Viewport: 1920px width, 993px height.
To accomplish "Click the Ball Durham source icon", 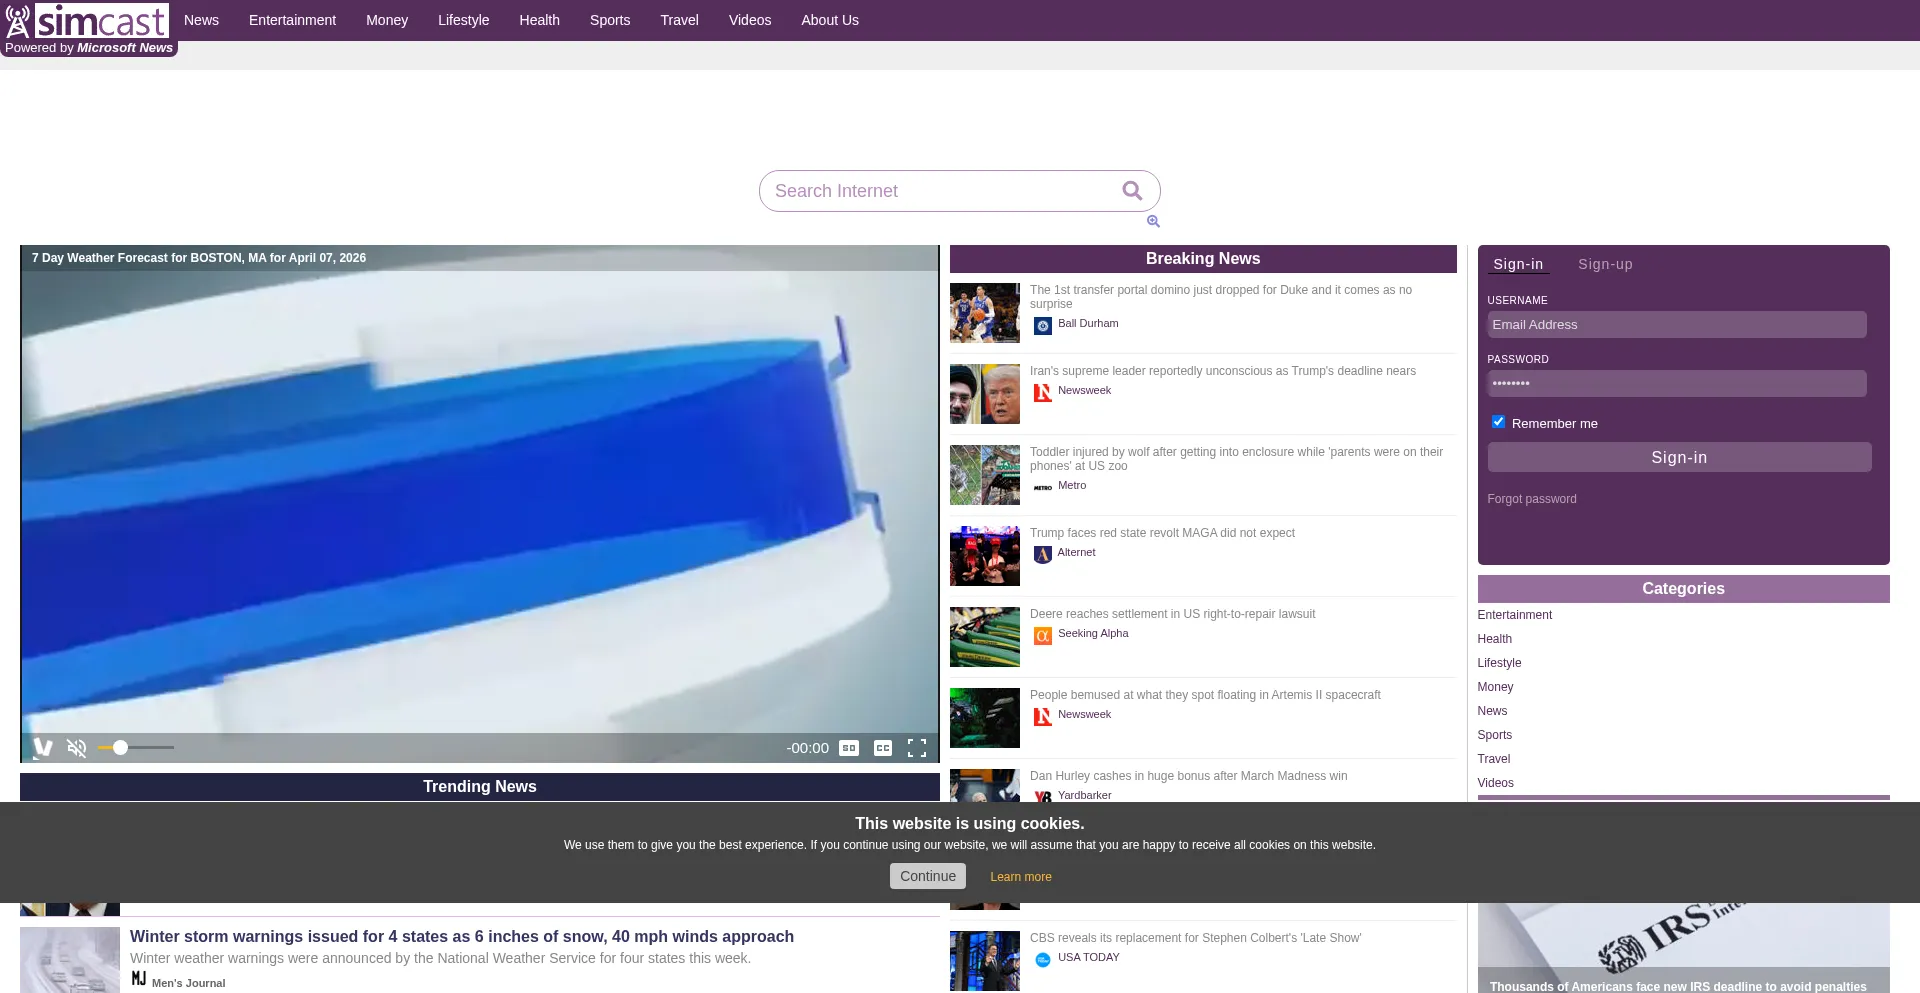I will click(x=1042, y=325).
